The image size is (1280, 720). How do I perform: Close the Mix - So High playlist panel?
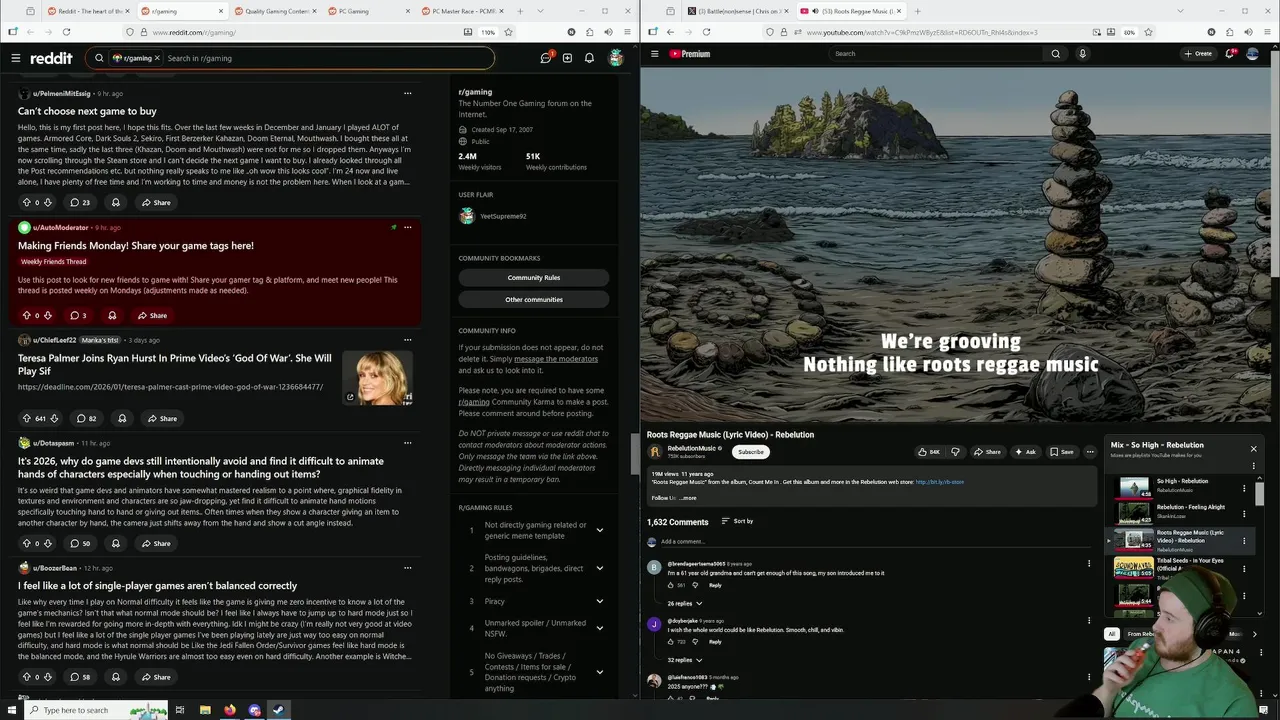tap(1253, 449)
